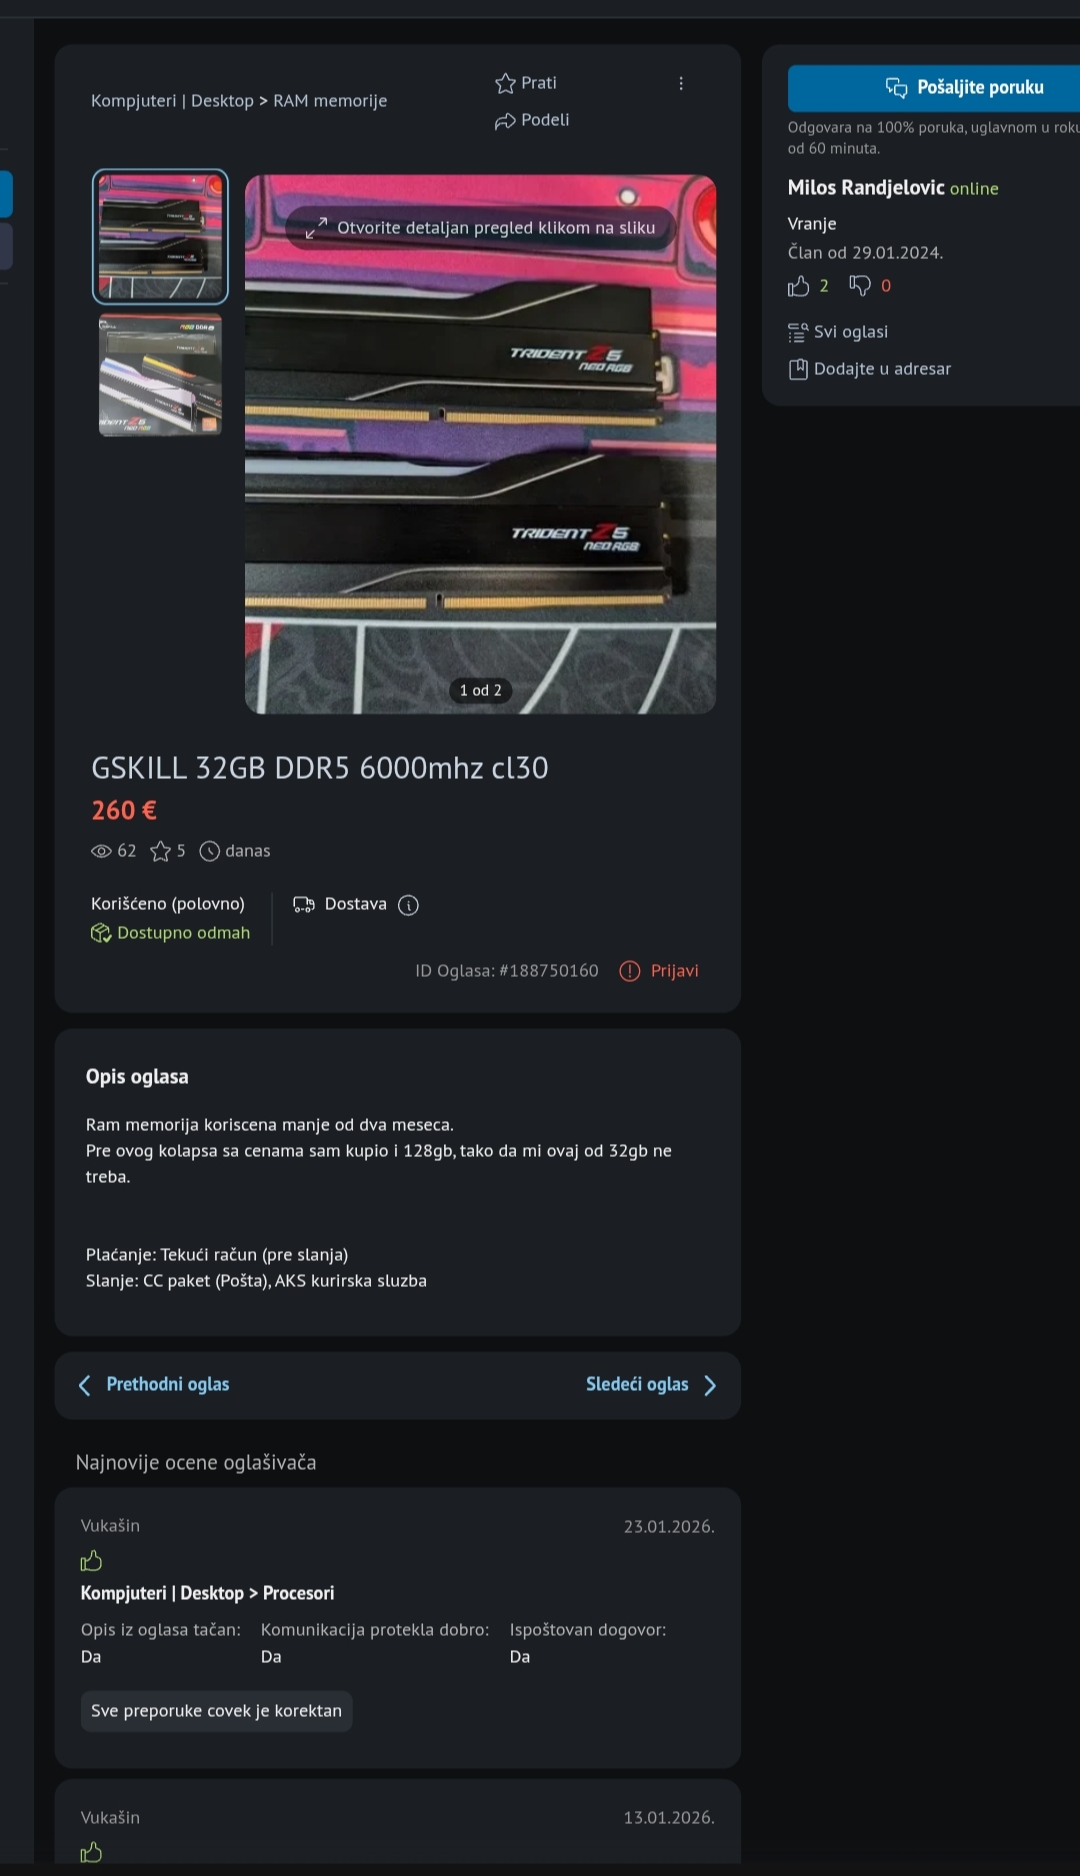Open detailed view of main product image
This screenshot has width=1080, height=1876.
pos(480,444)
